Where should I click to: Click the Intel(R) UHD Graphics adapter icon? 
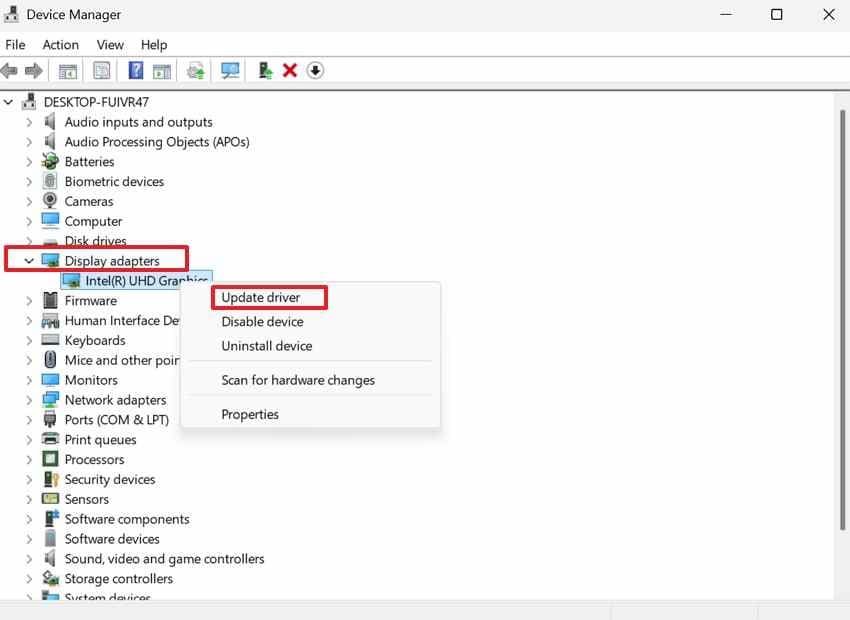pyautogui.click(x=72, y=280)
